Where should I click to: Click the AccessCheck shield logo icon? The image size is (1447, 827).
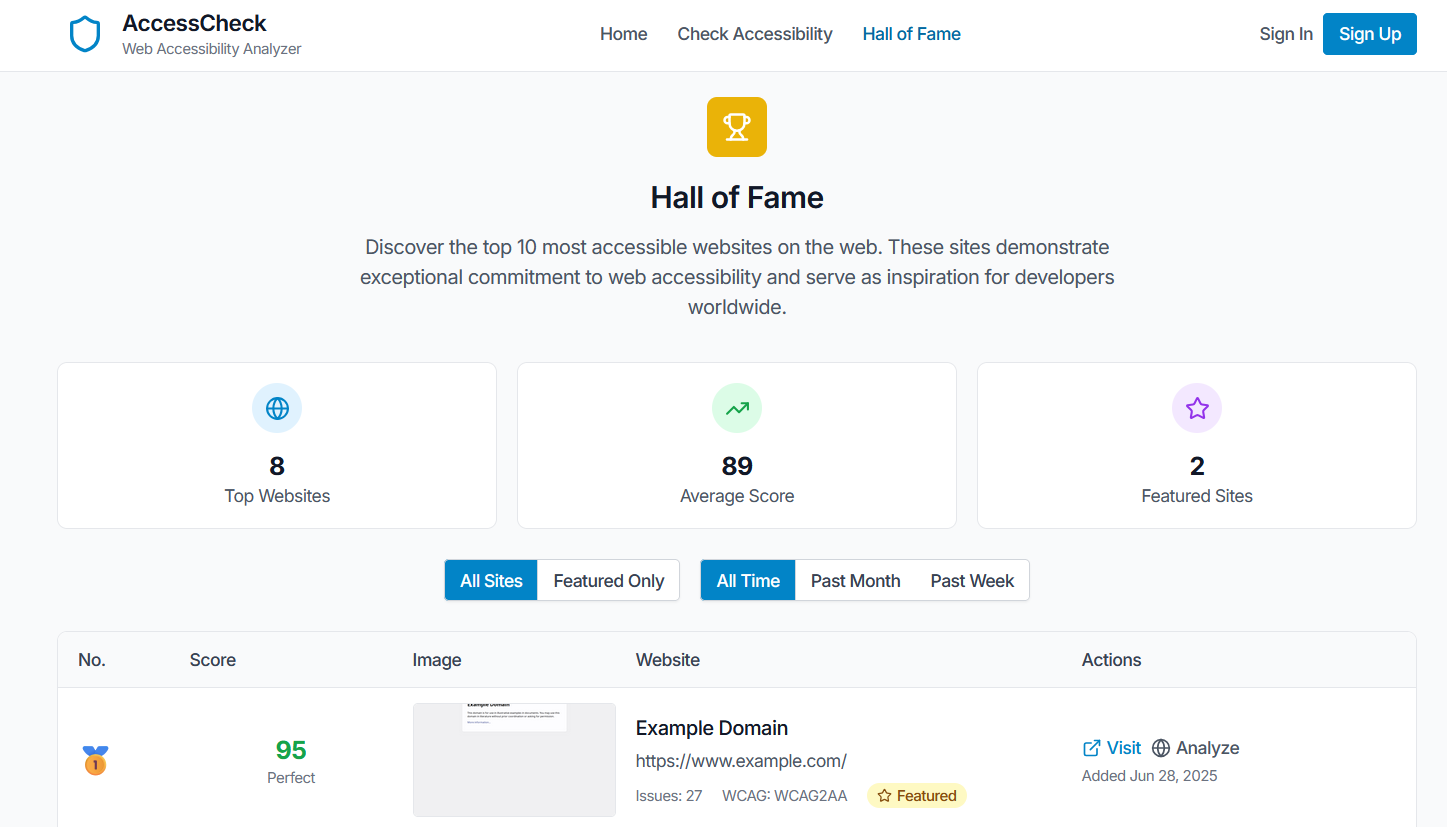85,34
